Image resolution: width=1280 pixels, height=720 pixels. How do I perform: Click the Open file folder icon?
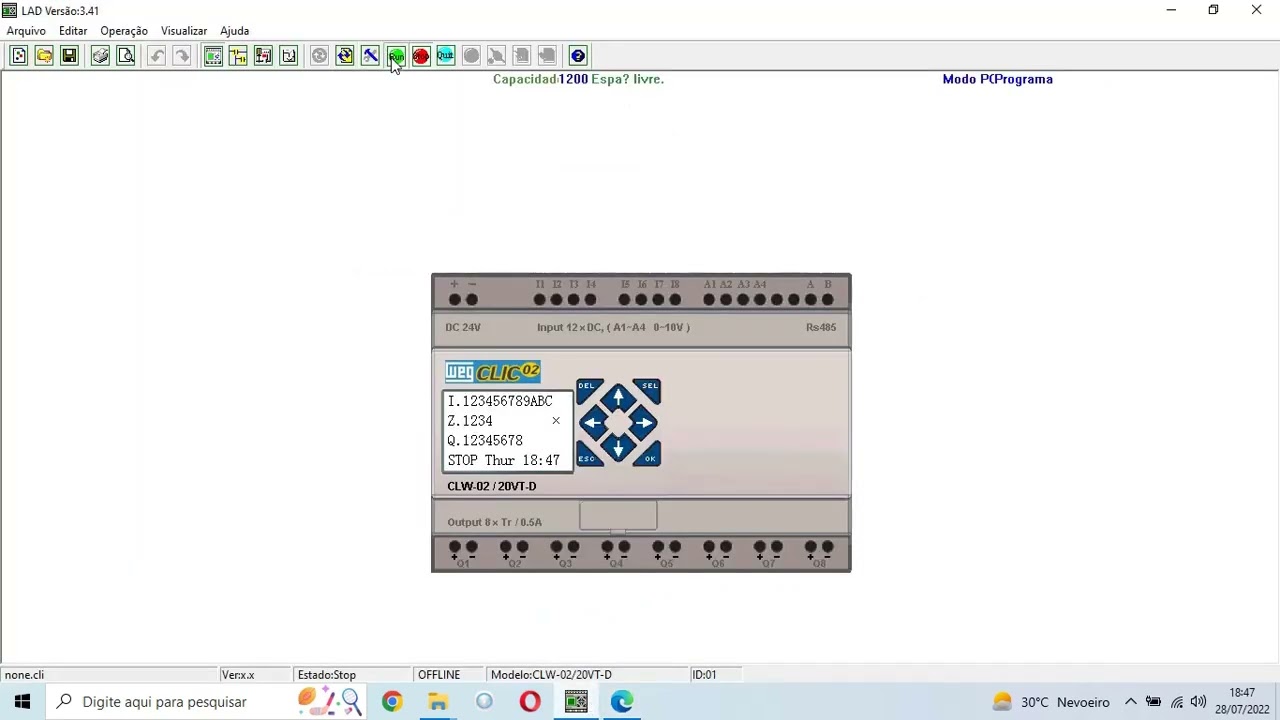click(x=44, y=56)
